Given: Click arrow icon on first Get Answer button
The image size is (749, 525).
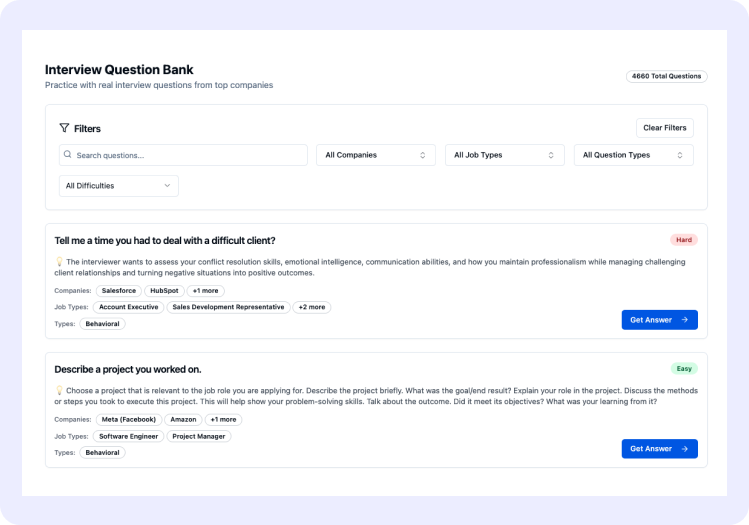Looking at the screenshot, I should point(685,320).
